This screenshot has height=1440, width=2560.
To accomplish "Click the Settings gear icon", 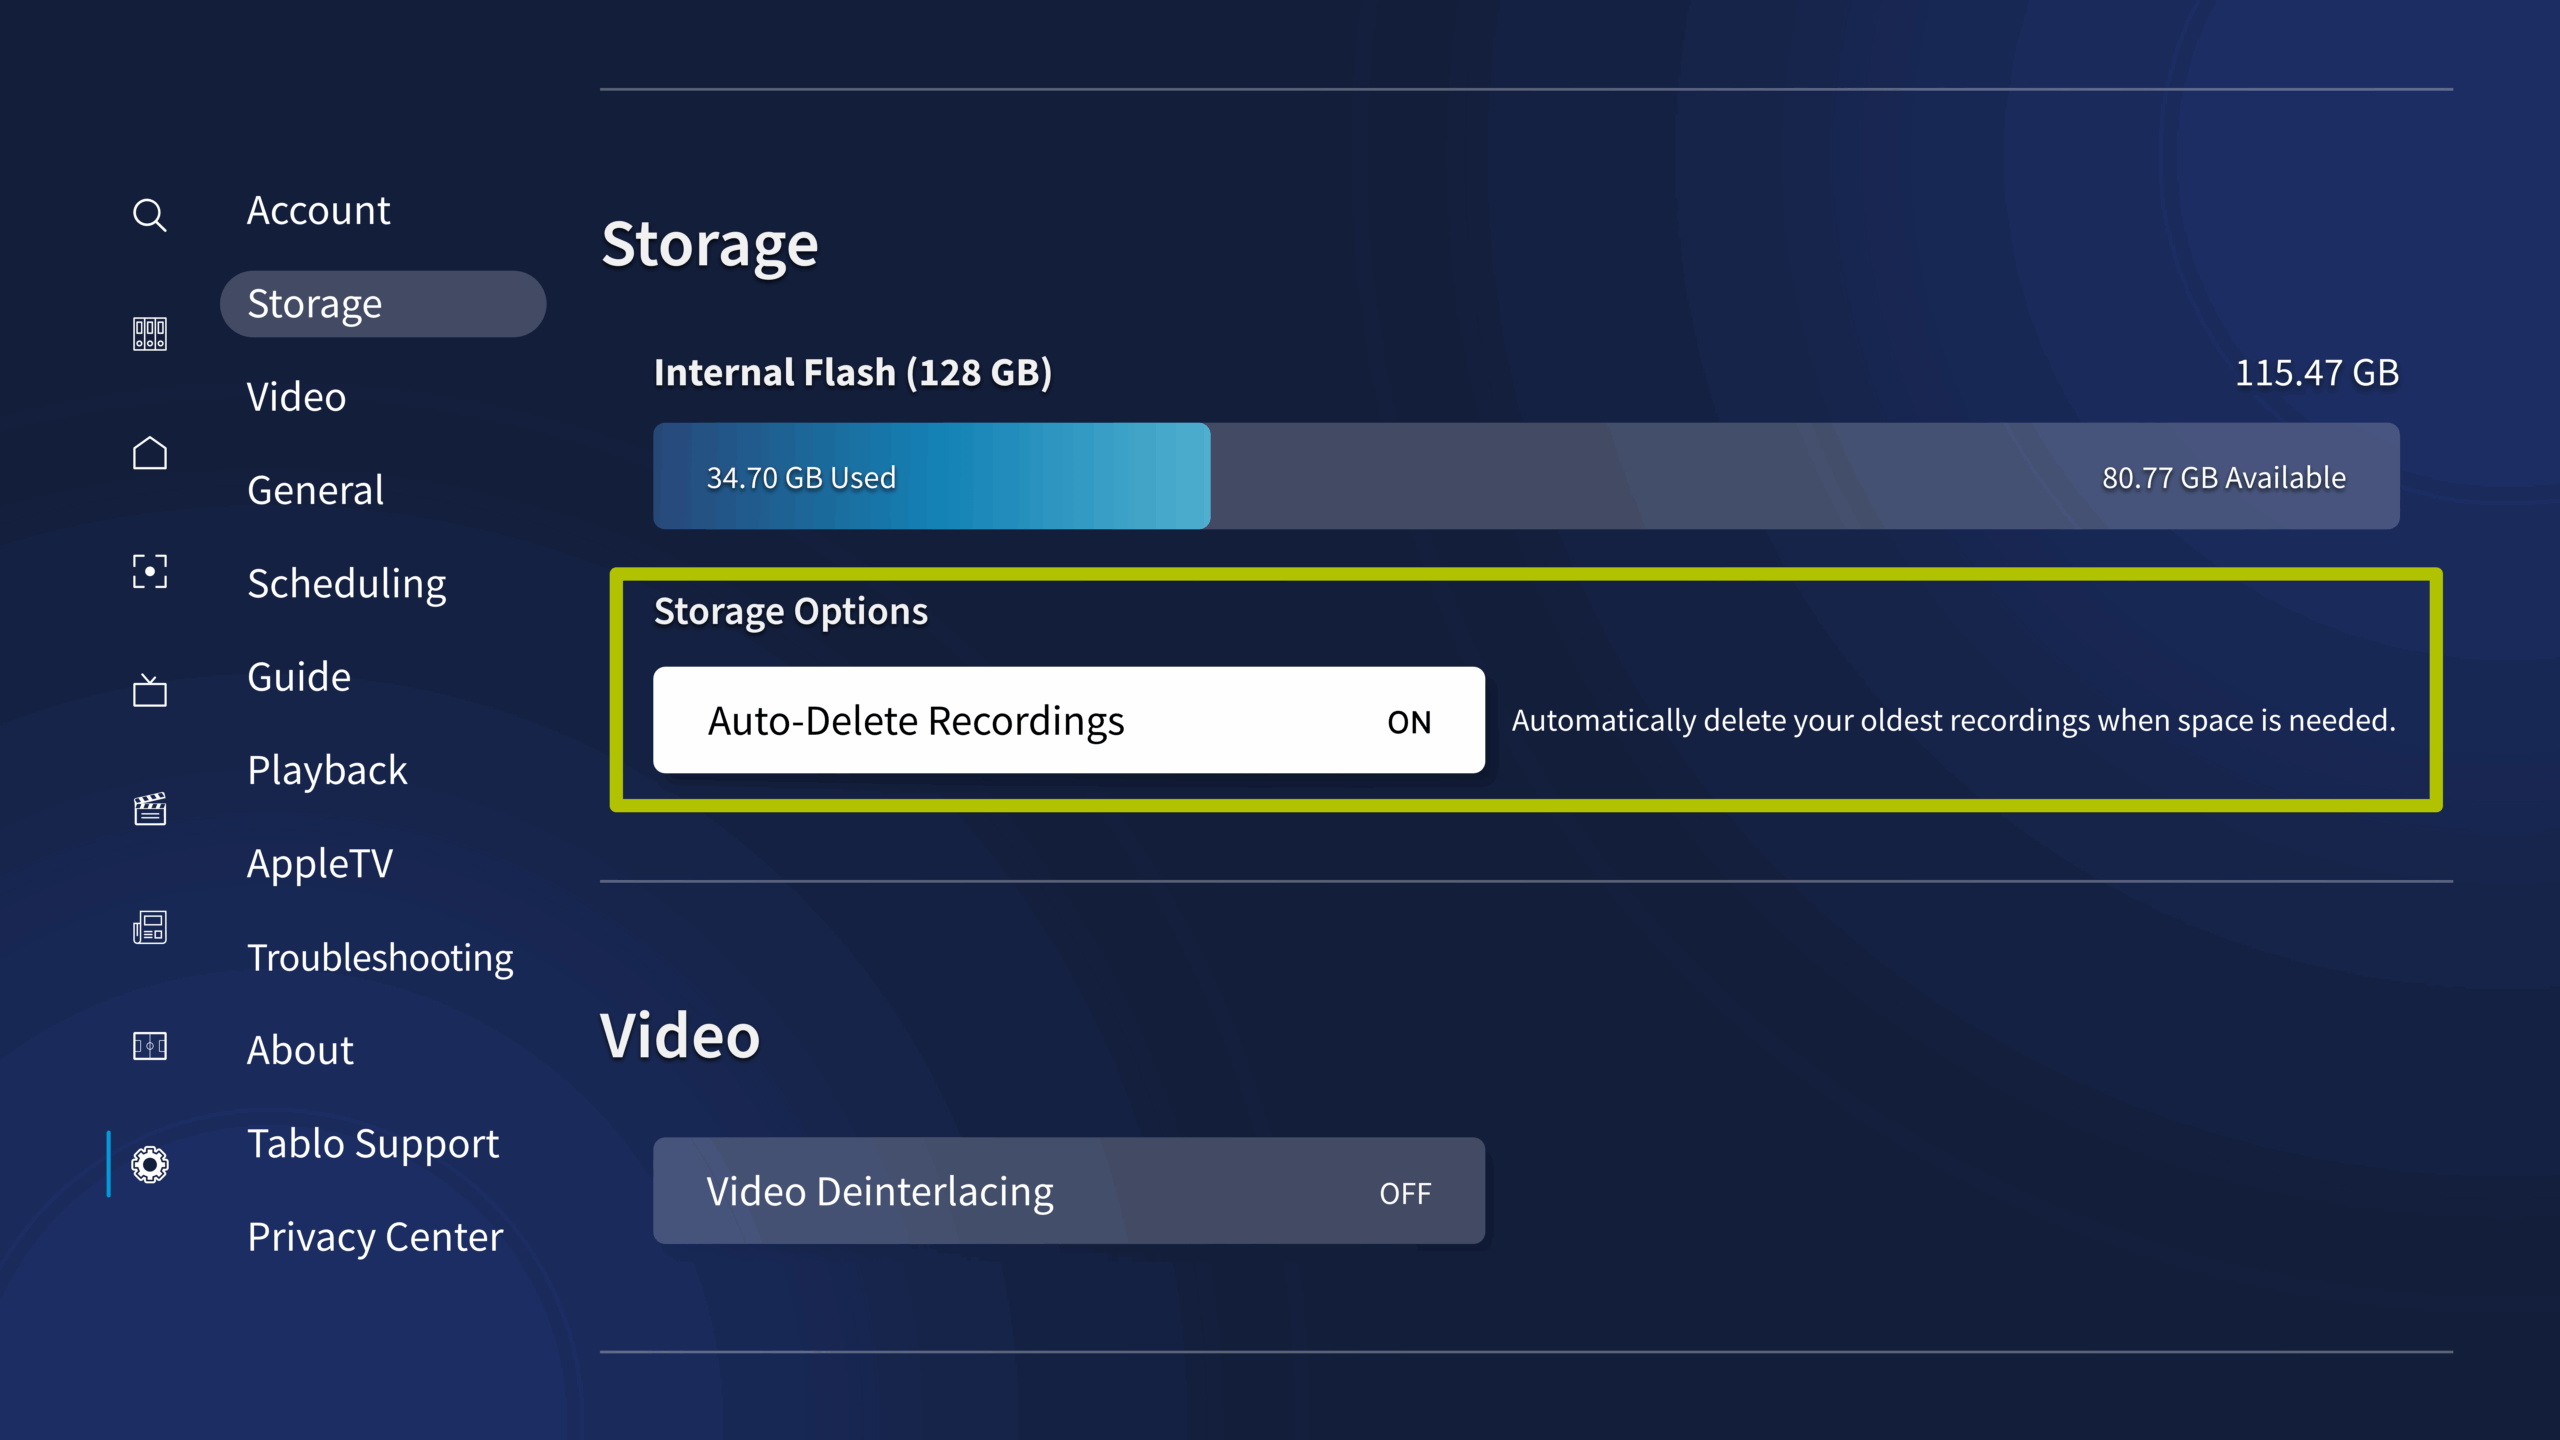I will [x=149, y=1164].
